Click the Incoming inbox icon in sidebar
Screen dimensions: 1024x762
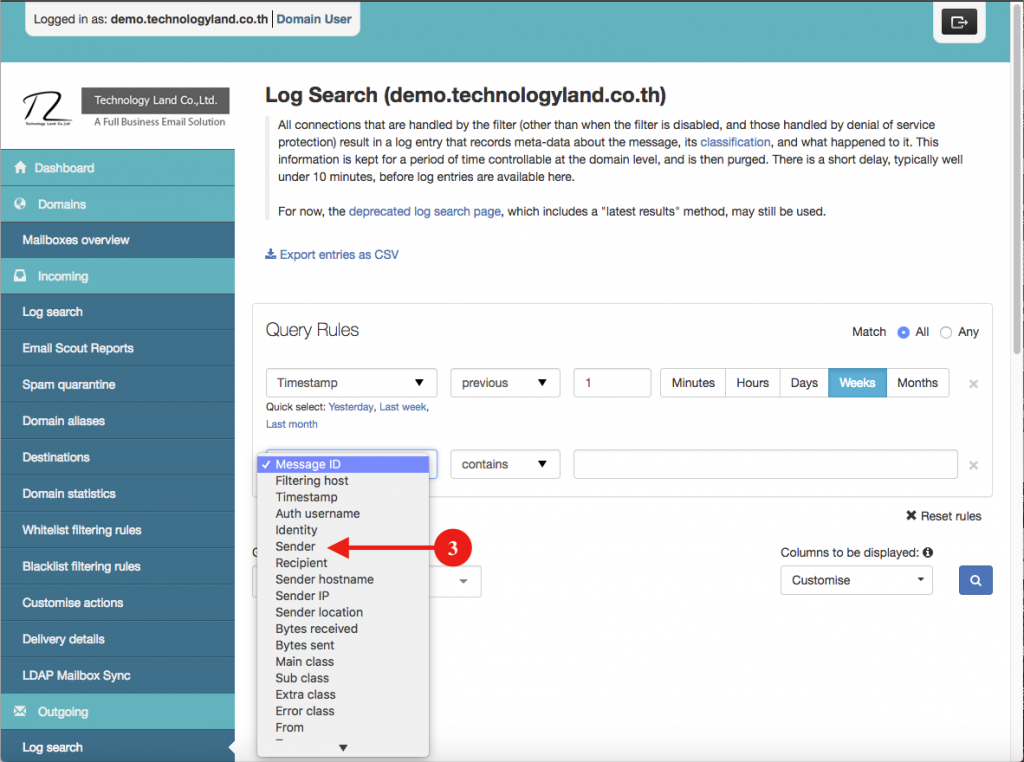22,275
